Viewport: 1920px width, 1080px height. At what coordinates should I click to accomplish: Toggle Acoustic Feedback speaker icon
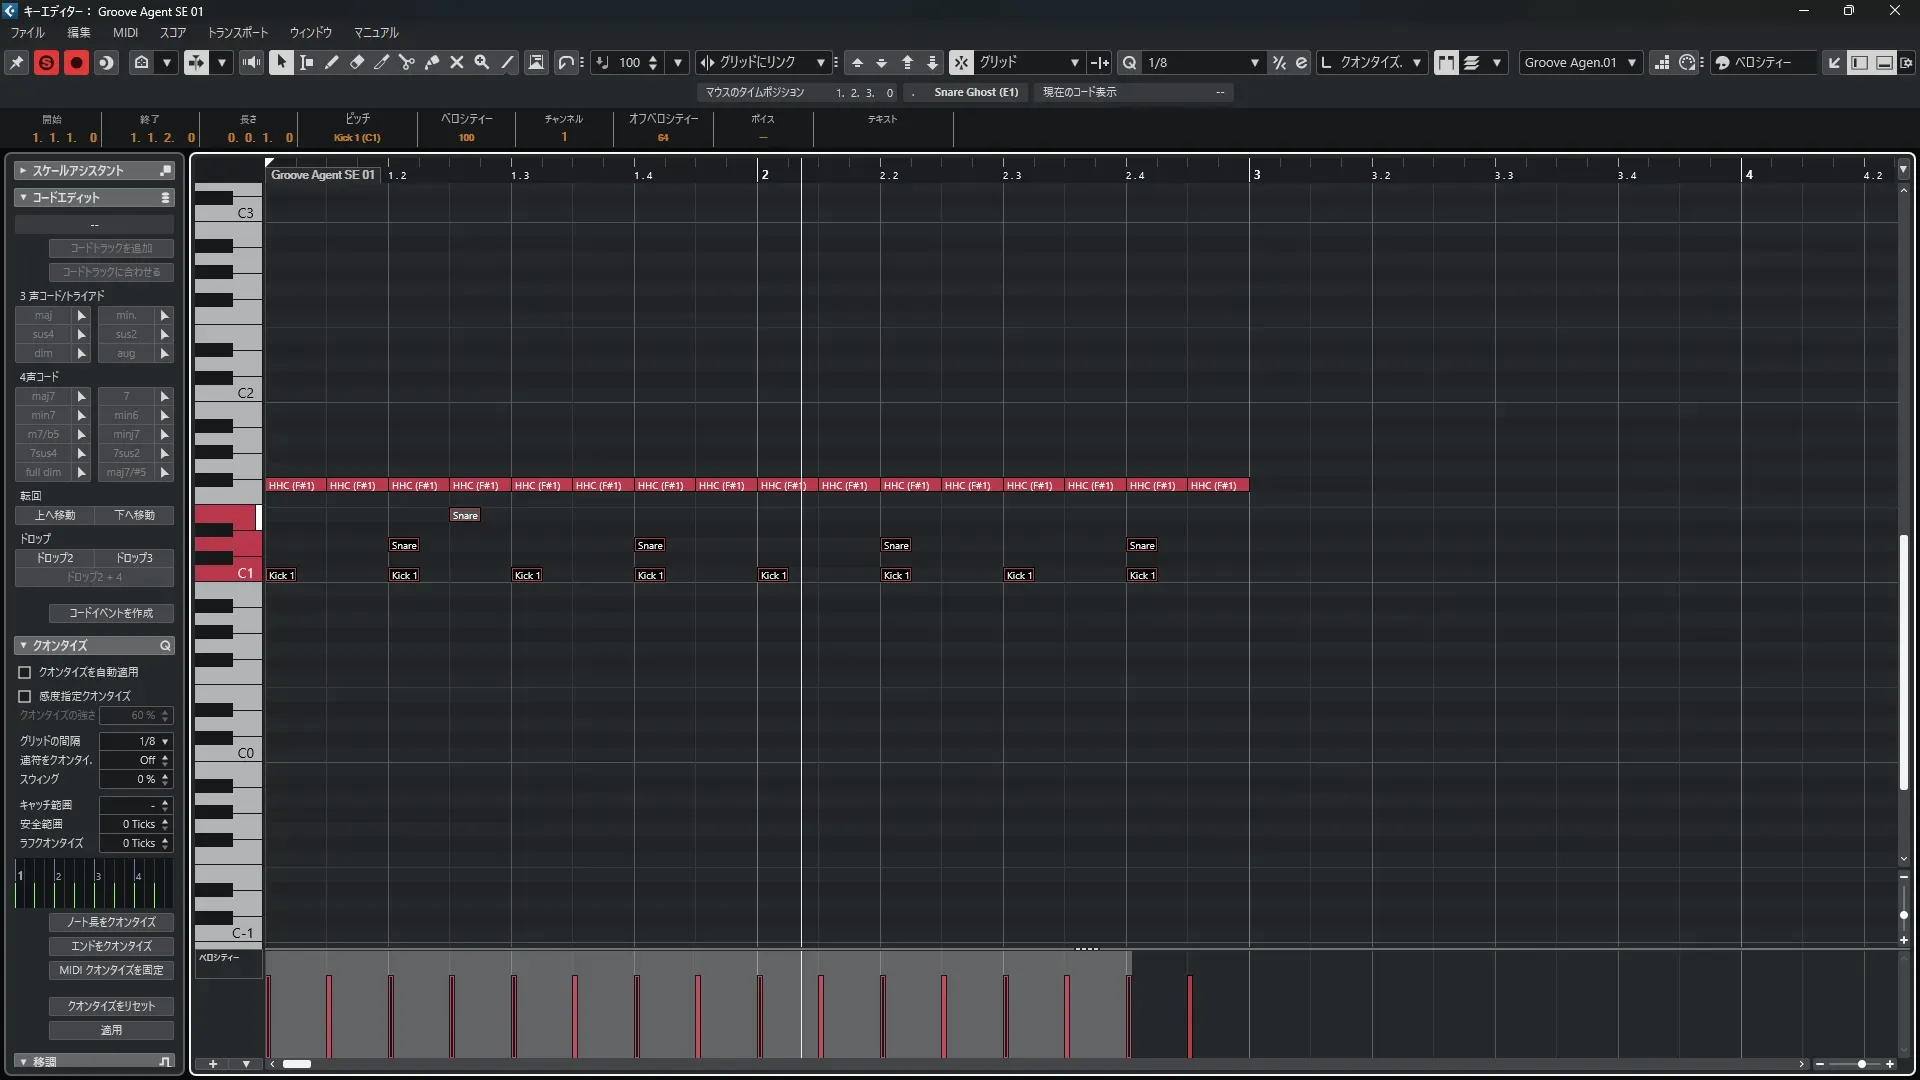(251, 62)
